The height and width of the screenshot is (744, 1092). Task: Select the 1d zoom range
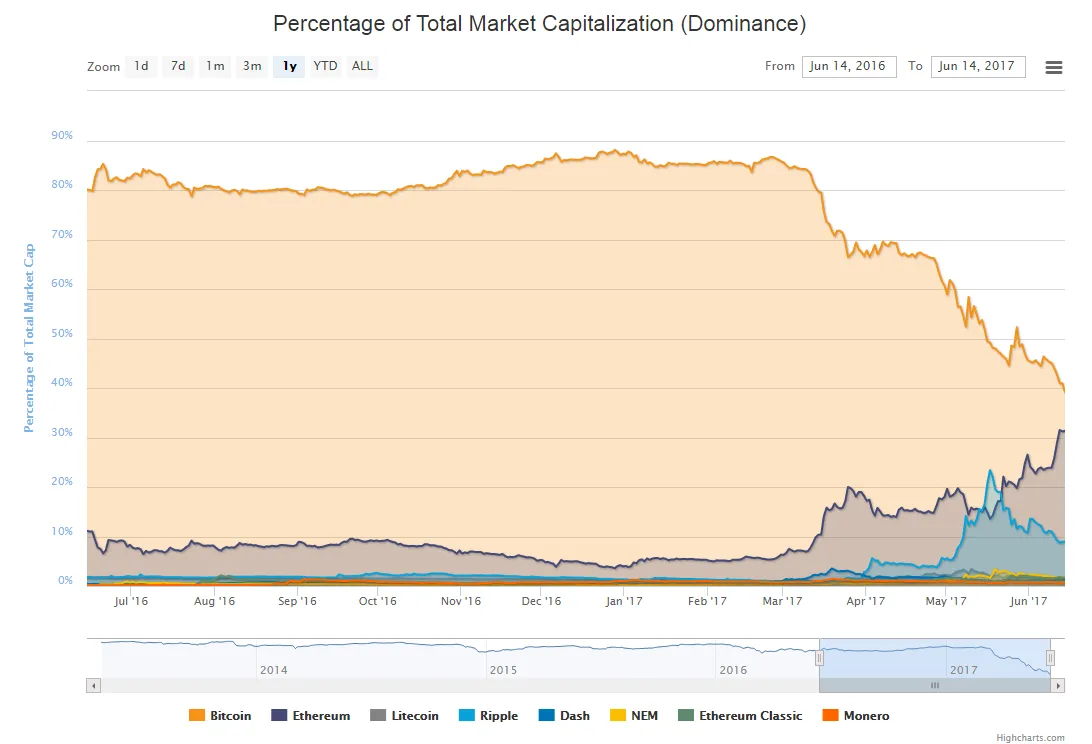141,66
